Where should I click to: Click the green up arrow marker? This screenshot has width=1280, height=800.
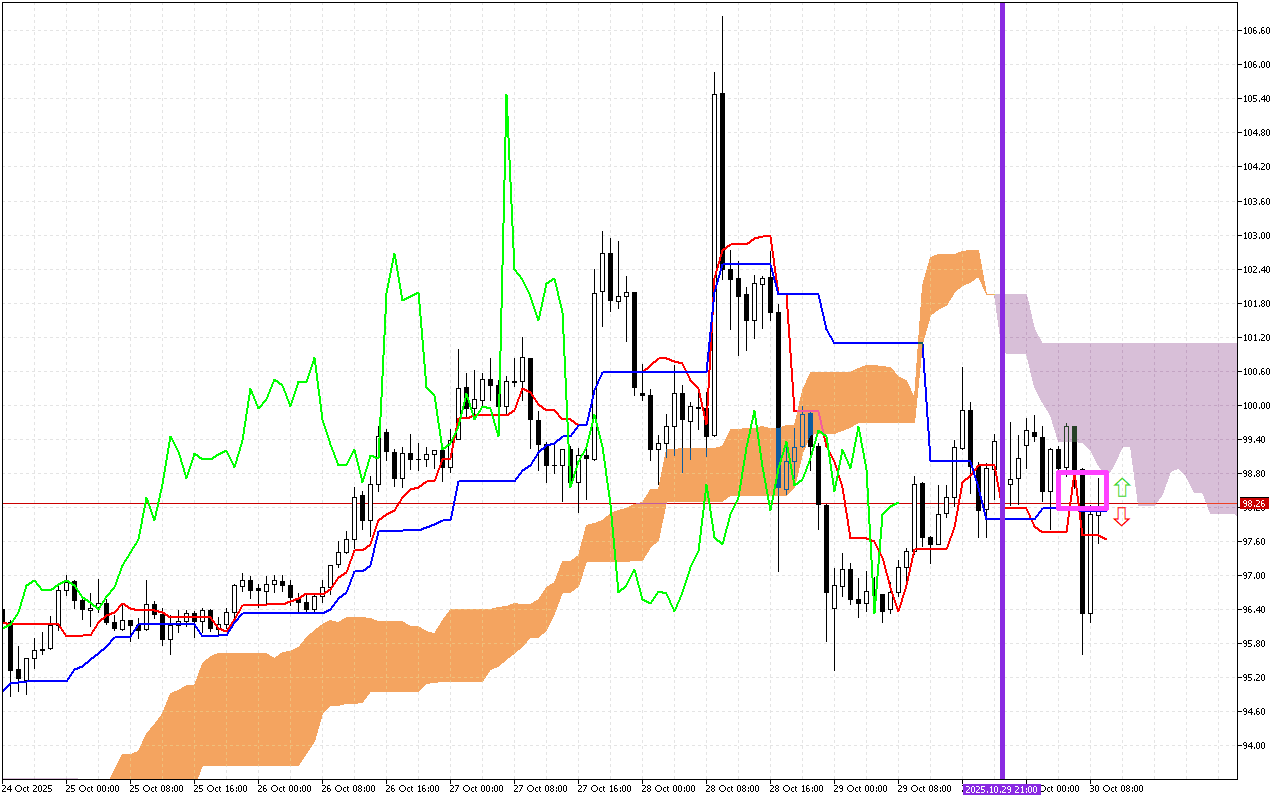1122,488
